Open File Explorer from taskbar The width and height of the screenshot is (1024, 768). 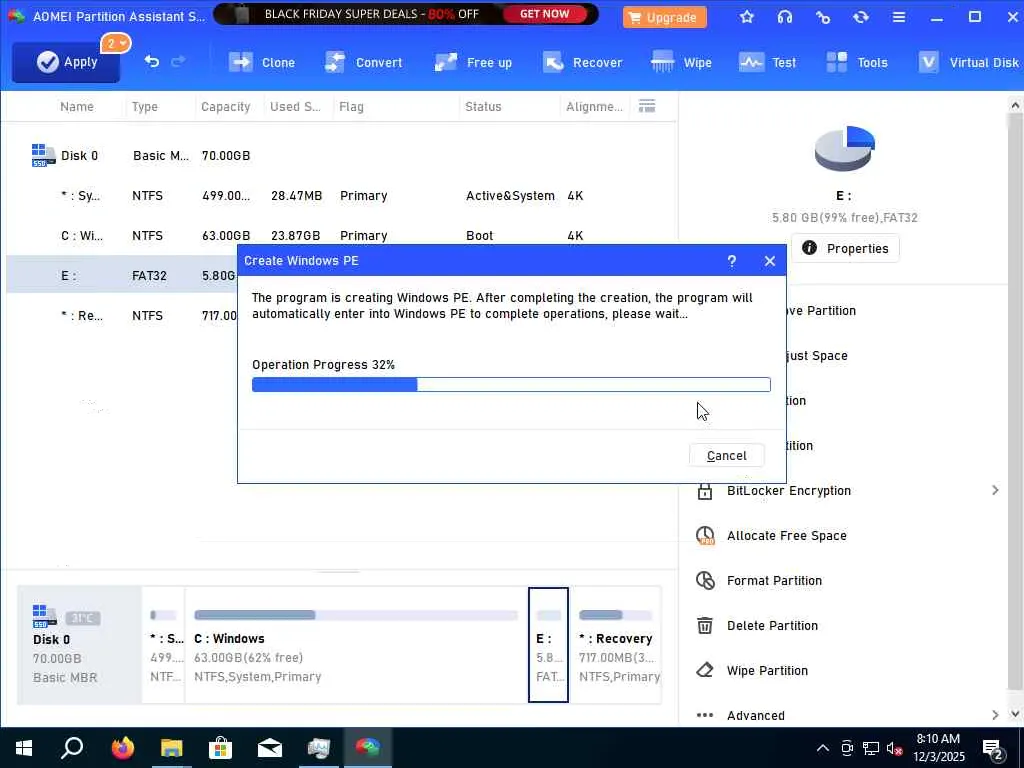[x=171, y=748]
